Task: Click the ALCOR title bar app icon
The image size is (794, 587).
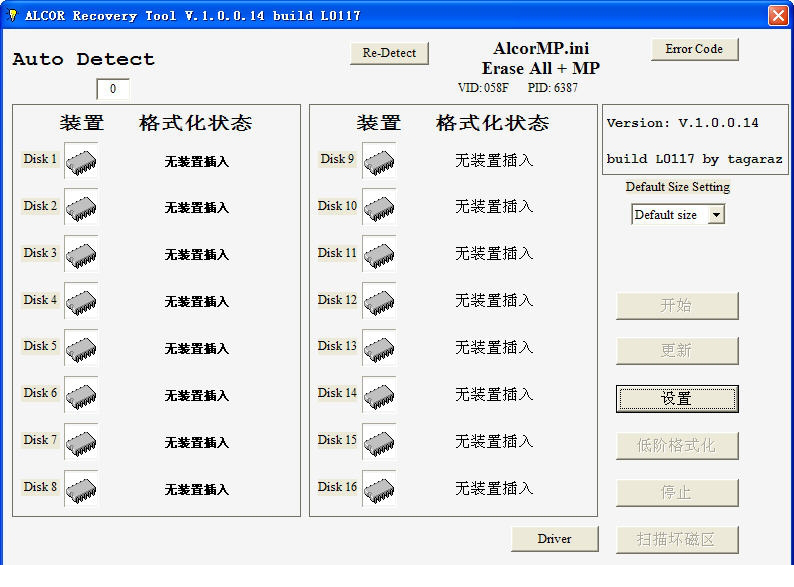Action: point(13,16)
